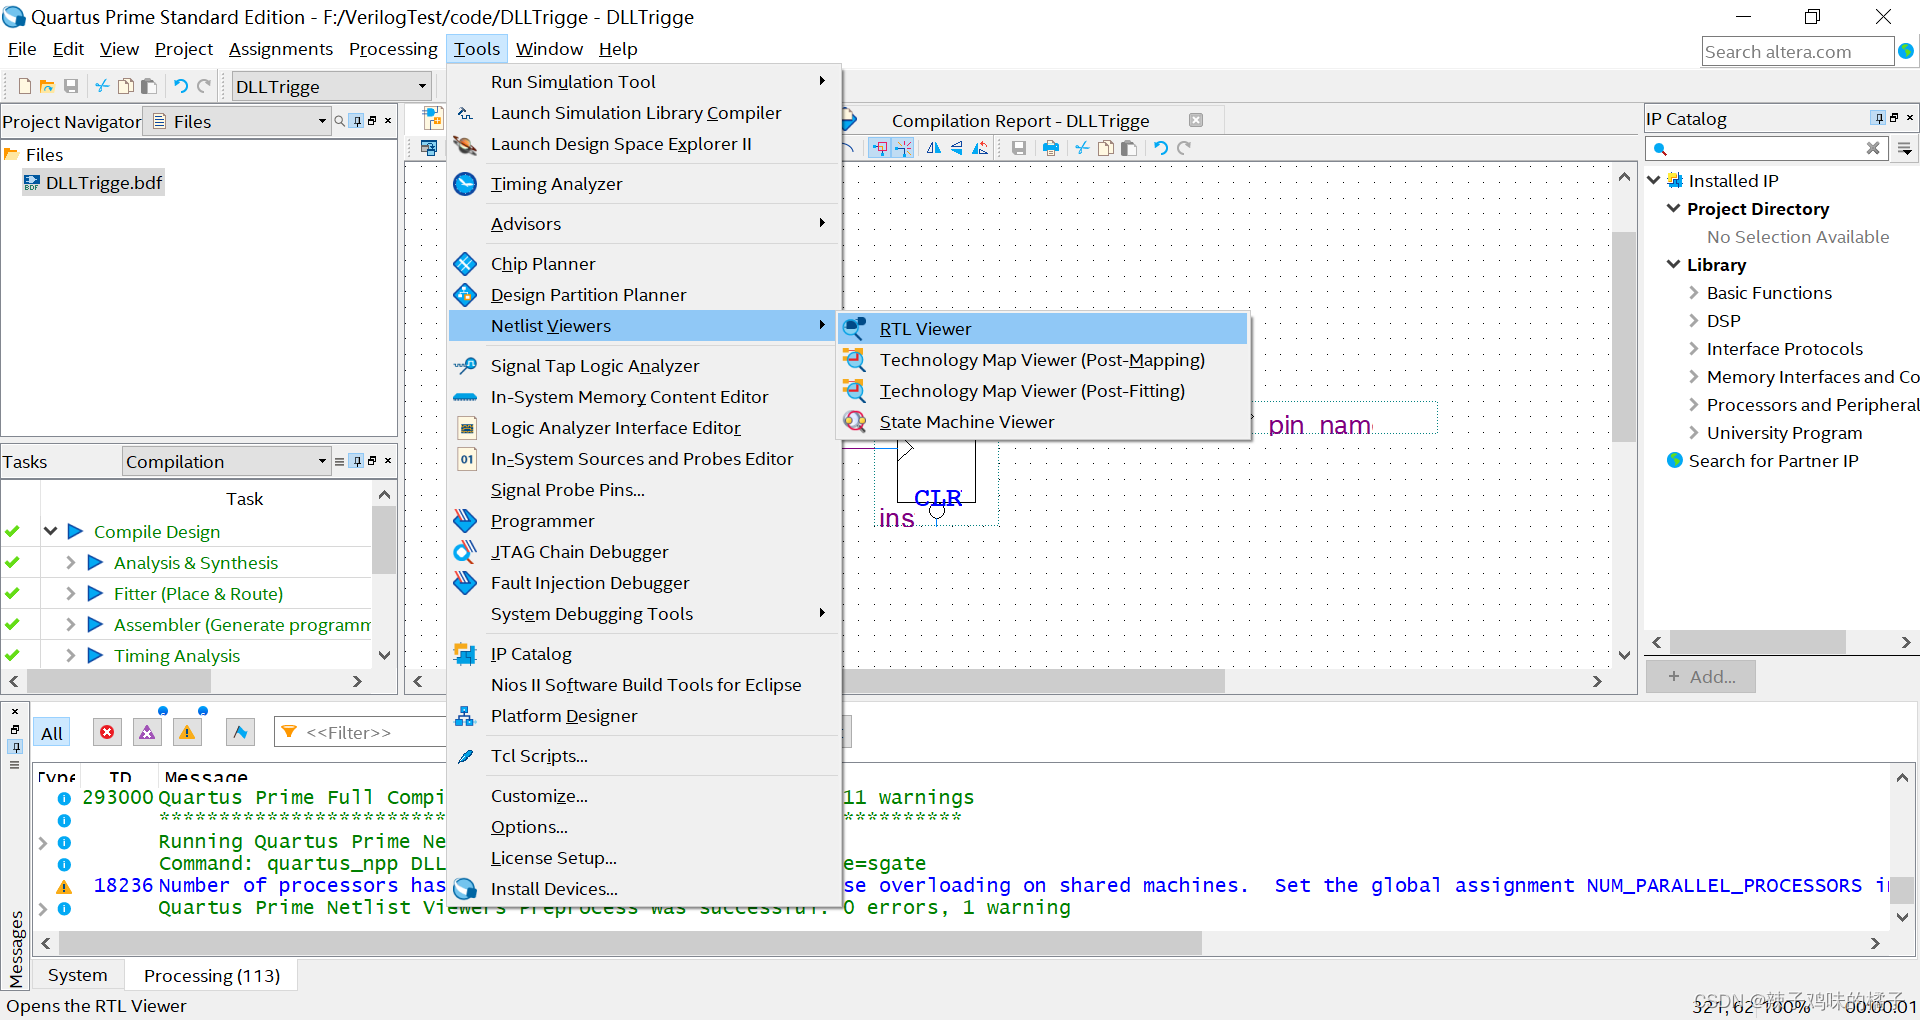Toggle error messages filter button
Viewport: 1920px width, 1020px height.
pyautogui.click(x=107, y=732)
